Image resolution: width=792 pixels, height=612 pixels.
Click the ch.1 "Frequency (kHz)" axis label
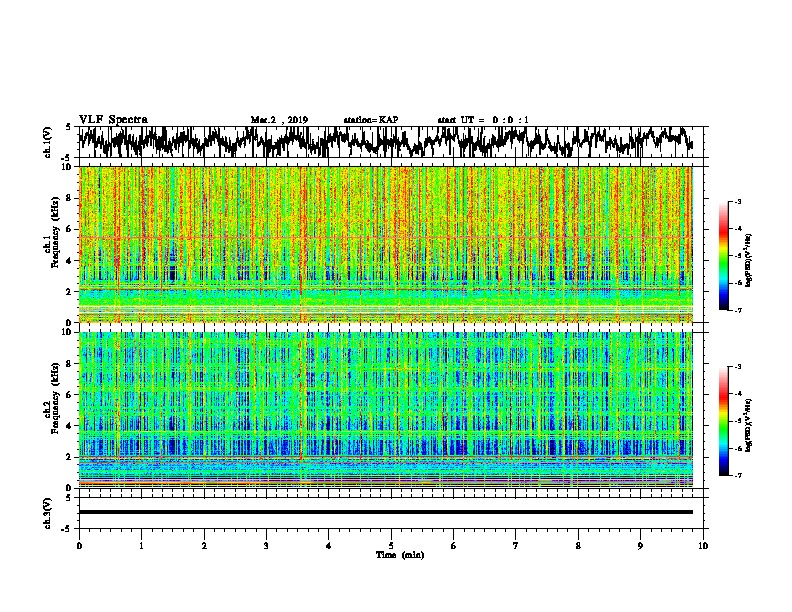click(55, 233)
